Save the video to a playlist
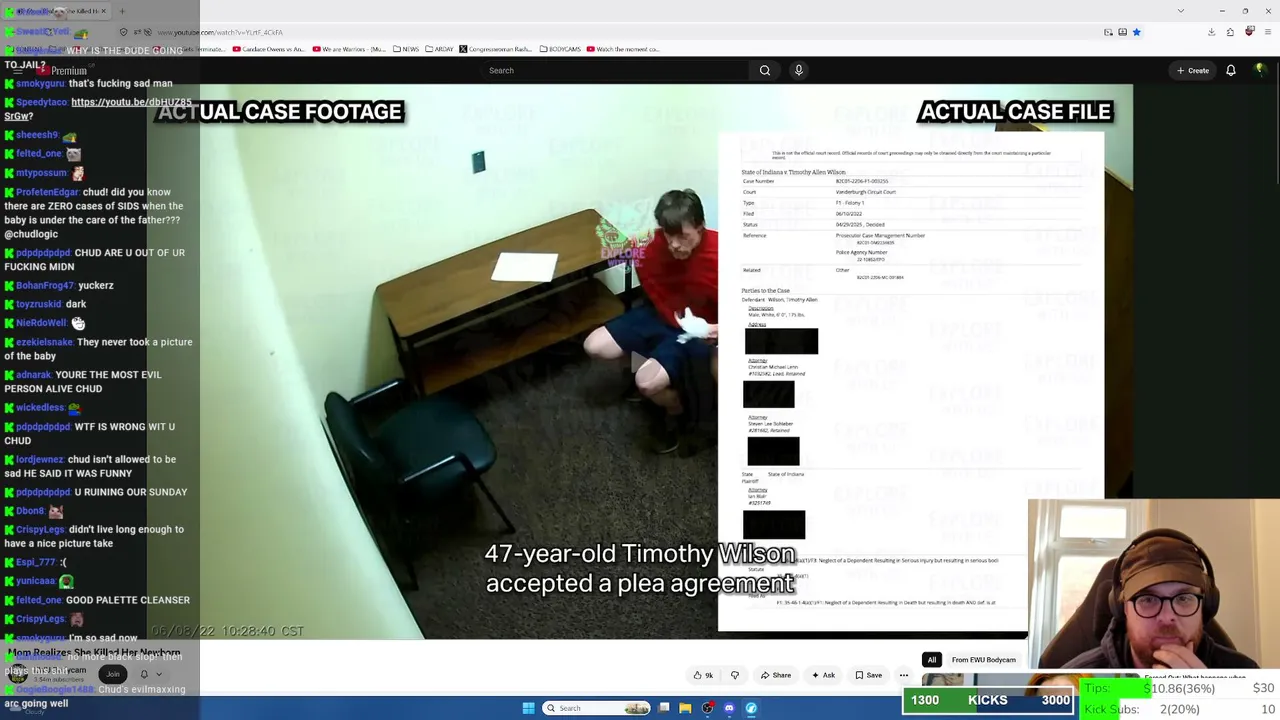Viewport: 1280px width, 720px height. click(x=869, y=675)
